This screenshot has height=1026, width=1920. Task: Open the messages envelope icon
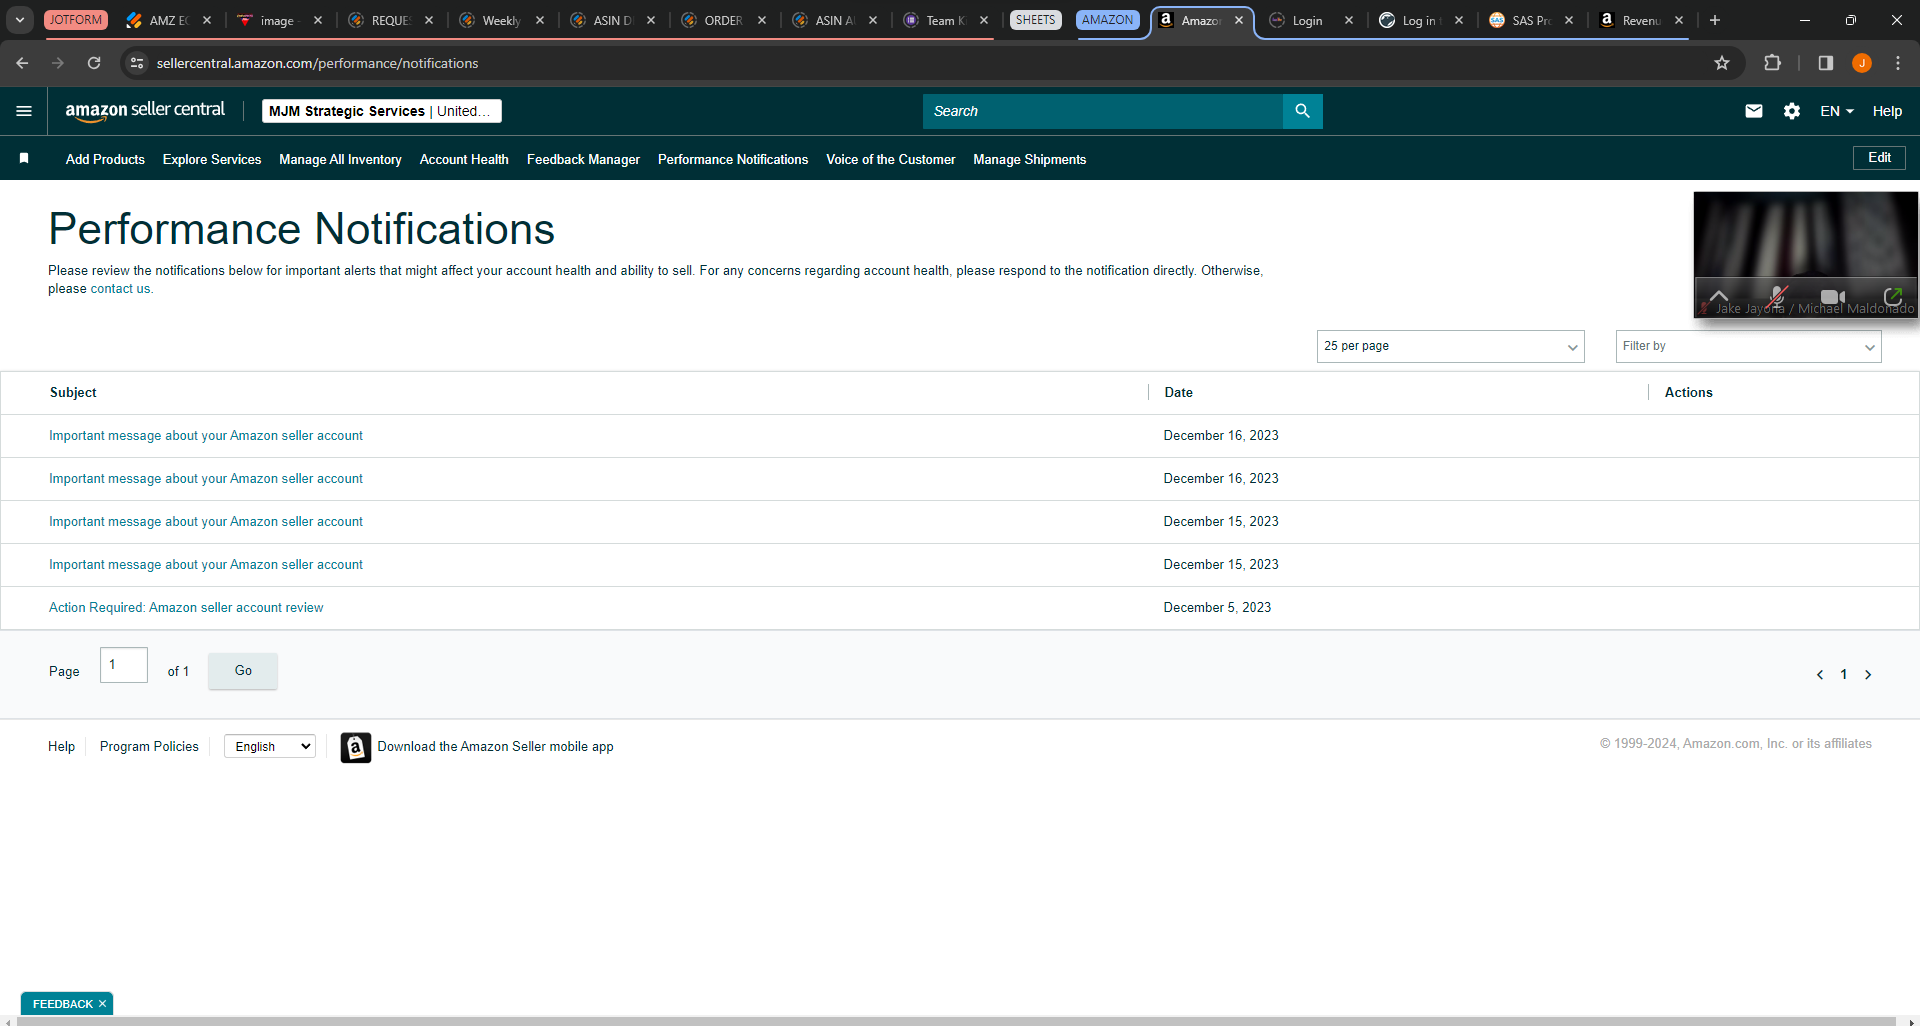[x=1754, y=111]
